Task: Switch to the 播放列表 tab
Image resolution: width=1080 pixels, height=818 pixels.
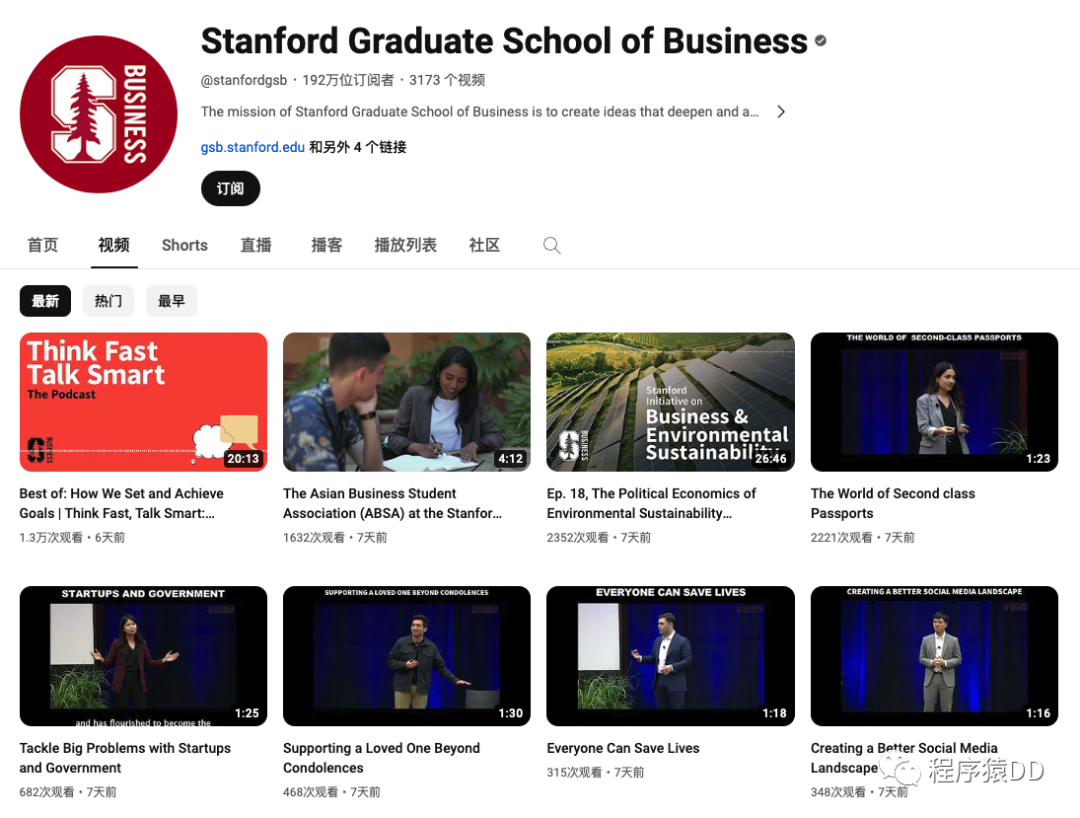Action: tap(405, 245)
